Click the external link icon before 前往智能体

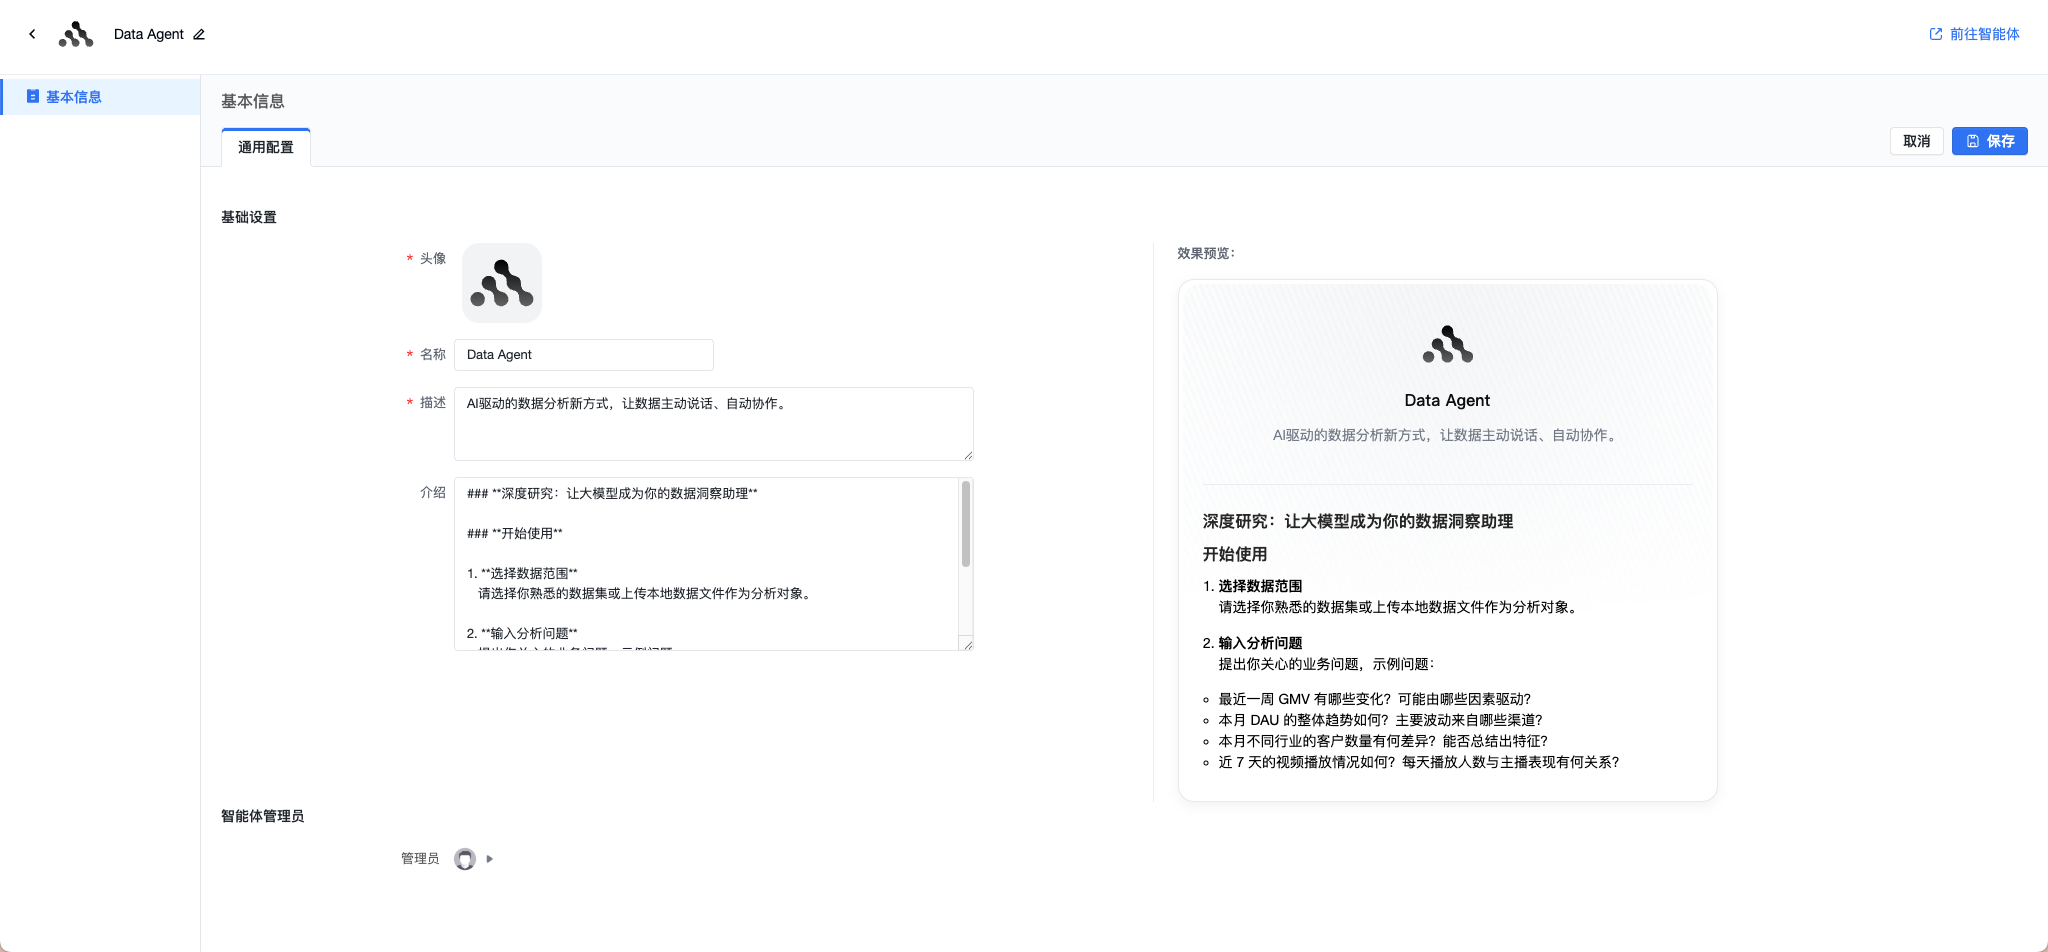coord(1936,34)
